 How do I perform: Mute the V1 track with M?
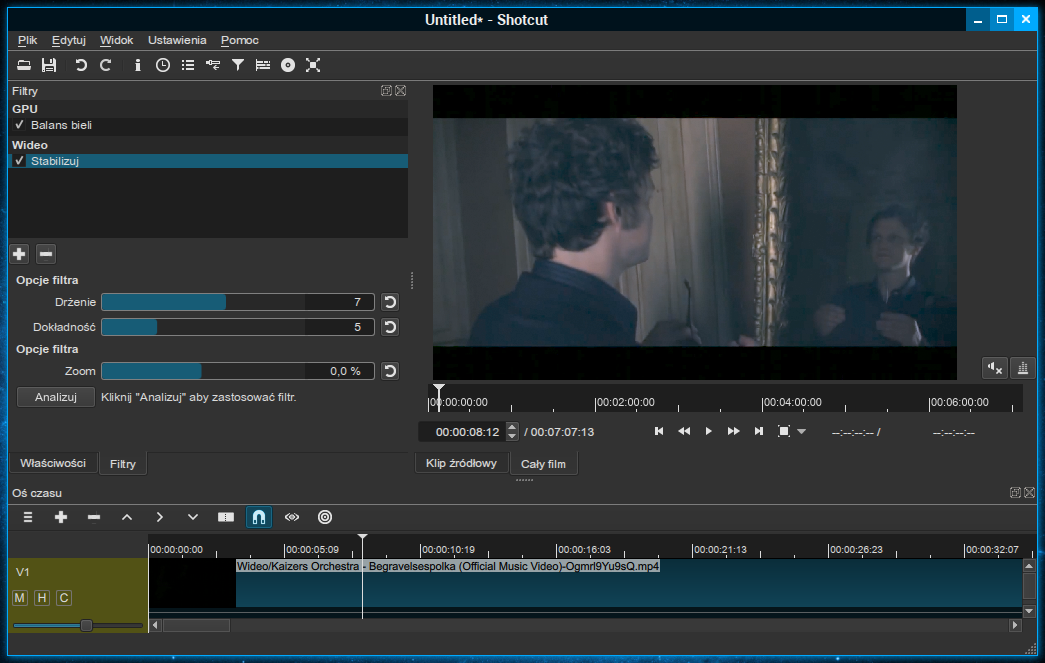(x=20, y=598)
